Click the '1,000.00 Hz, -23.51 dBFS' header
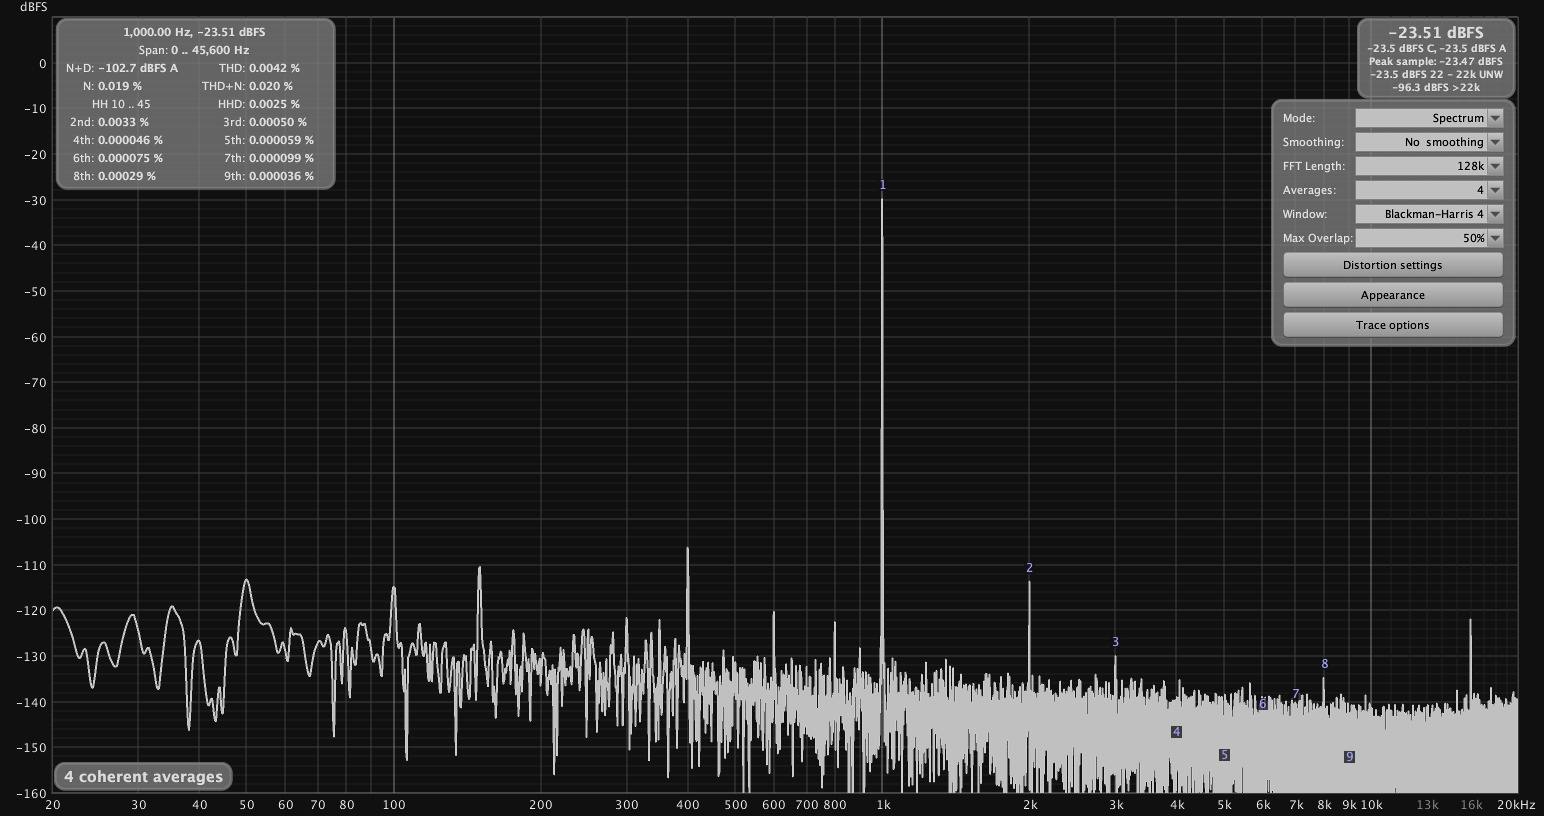This screenshot has width=1544, height=816. point(194,32)
